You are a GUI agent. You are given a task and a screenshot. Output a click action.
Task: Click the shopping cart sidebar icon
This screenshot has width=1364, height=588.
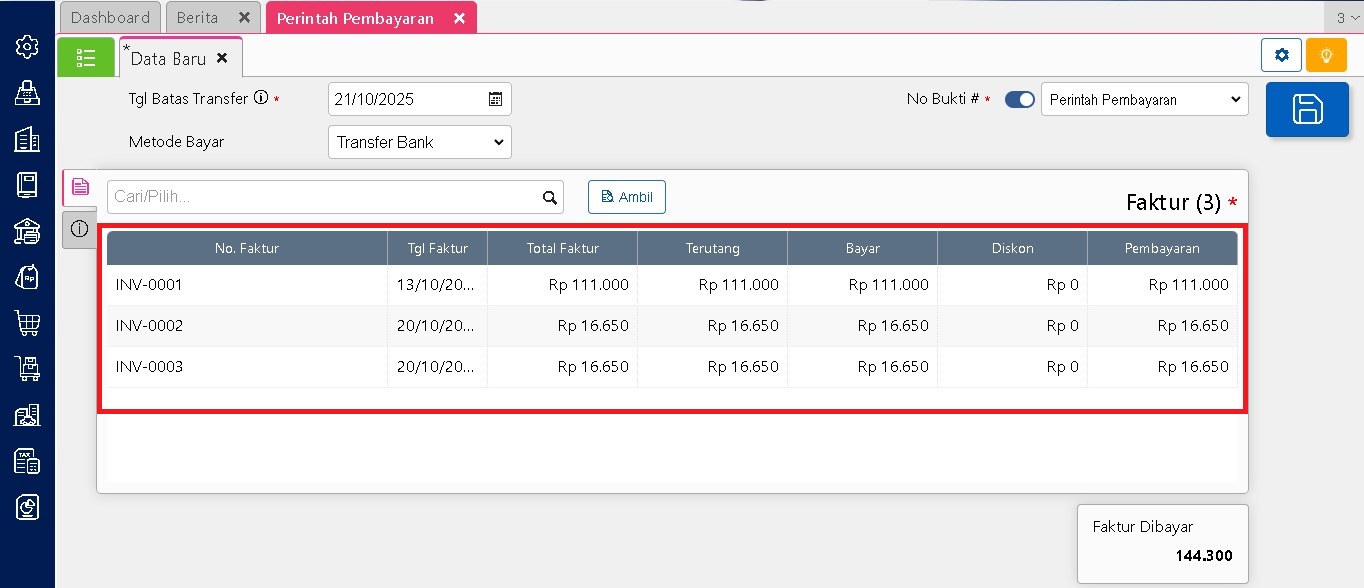coord(27,323)
